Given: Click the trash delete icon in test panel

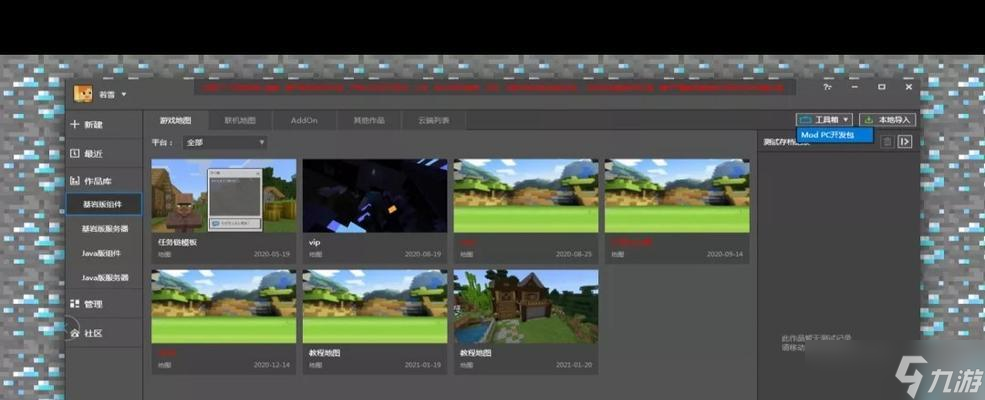Looking at the screenshot, I should tap(886, 142).
